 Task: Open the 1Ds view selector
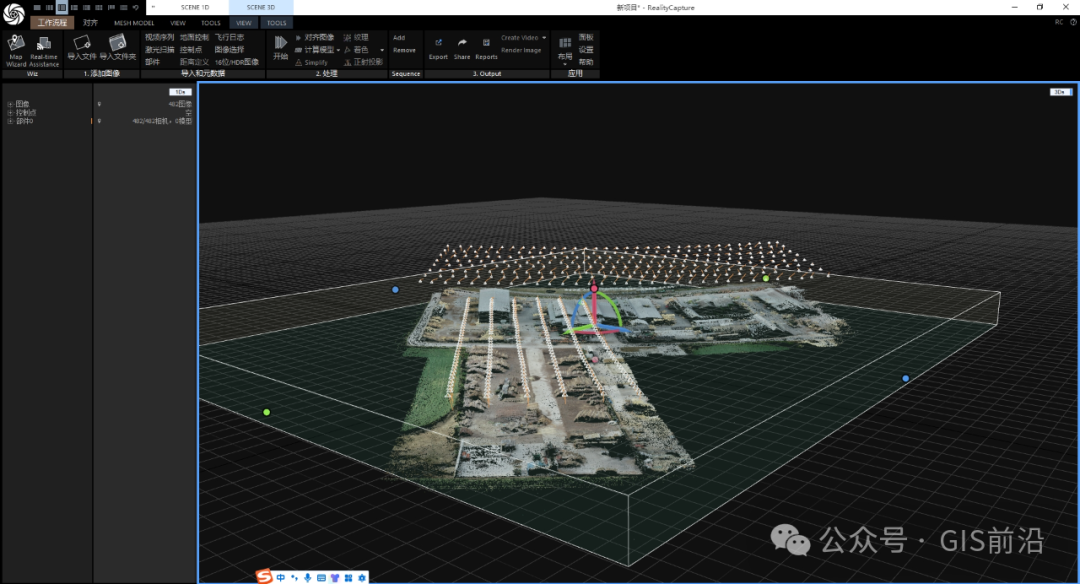coord(180,92)
